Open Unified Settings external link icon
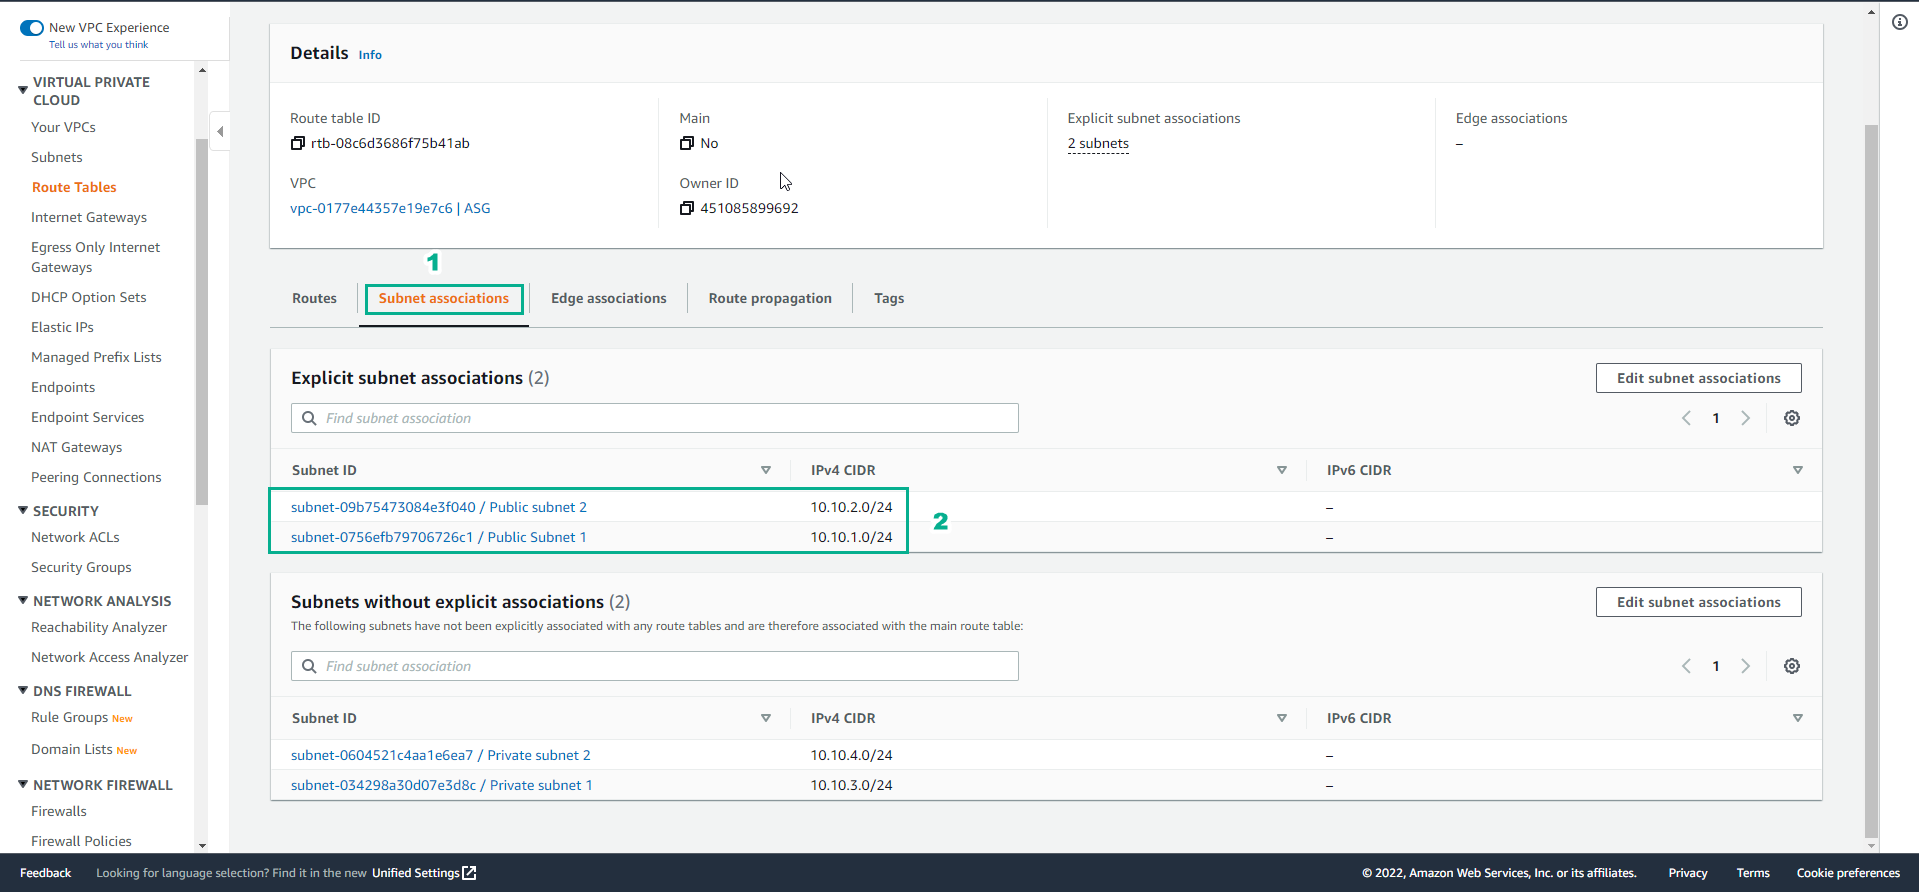Screen dimensions: 1919x892 (470, 873)
